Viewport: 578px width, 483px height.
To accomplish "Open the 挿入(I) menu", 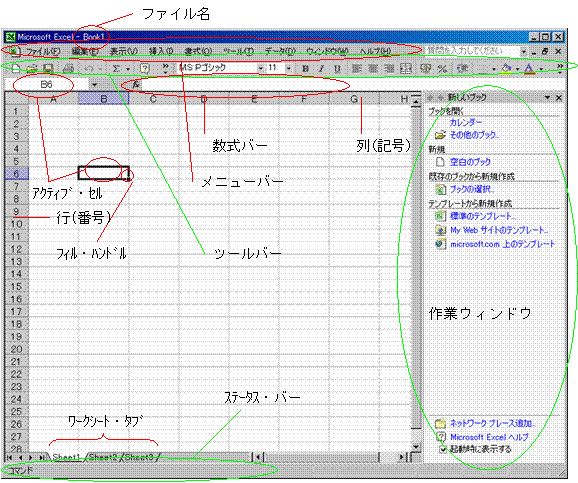I will 161,51.
